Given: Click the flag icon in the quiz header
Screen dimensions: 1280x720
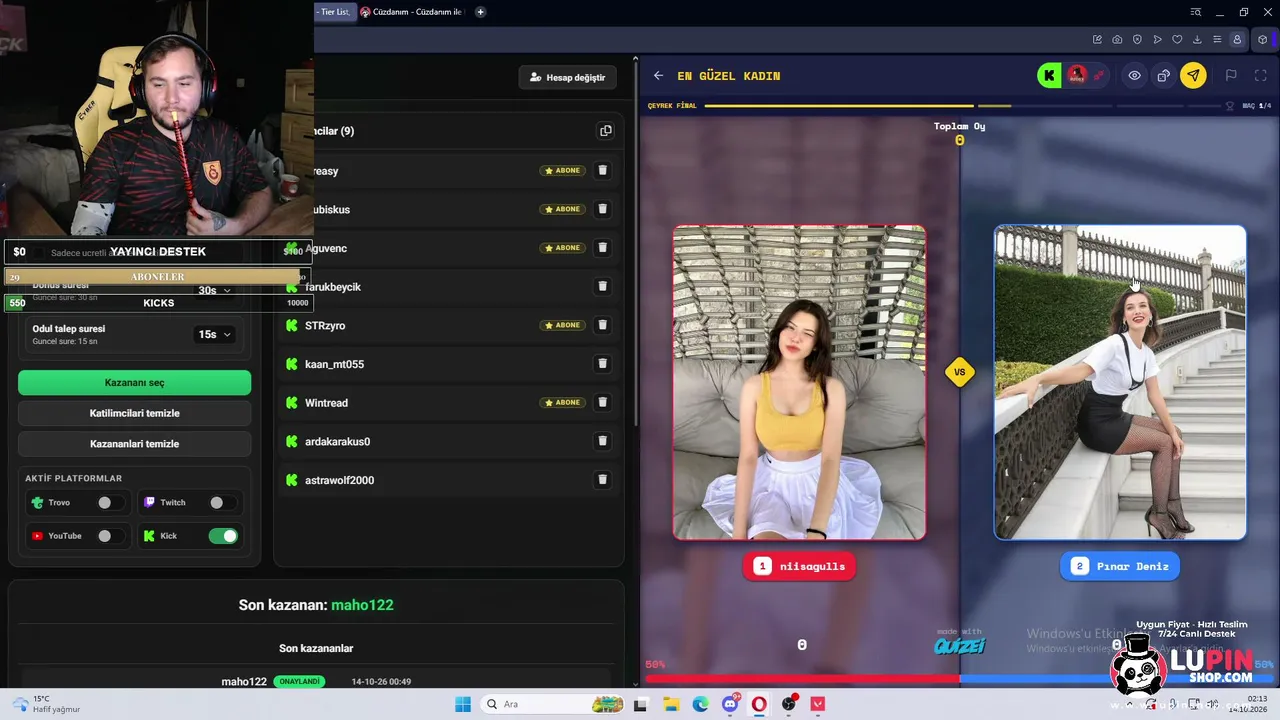Looking at the screenshot, I should 1231,76.
